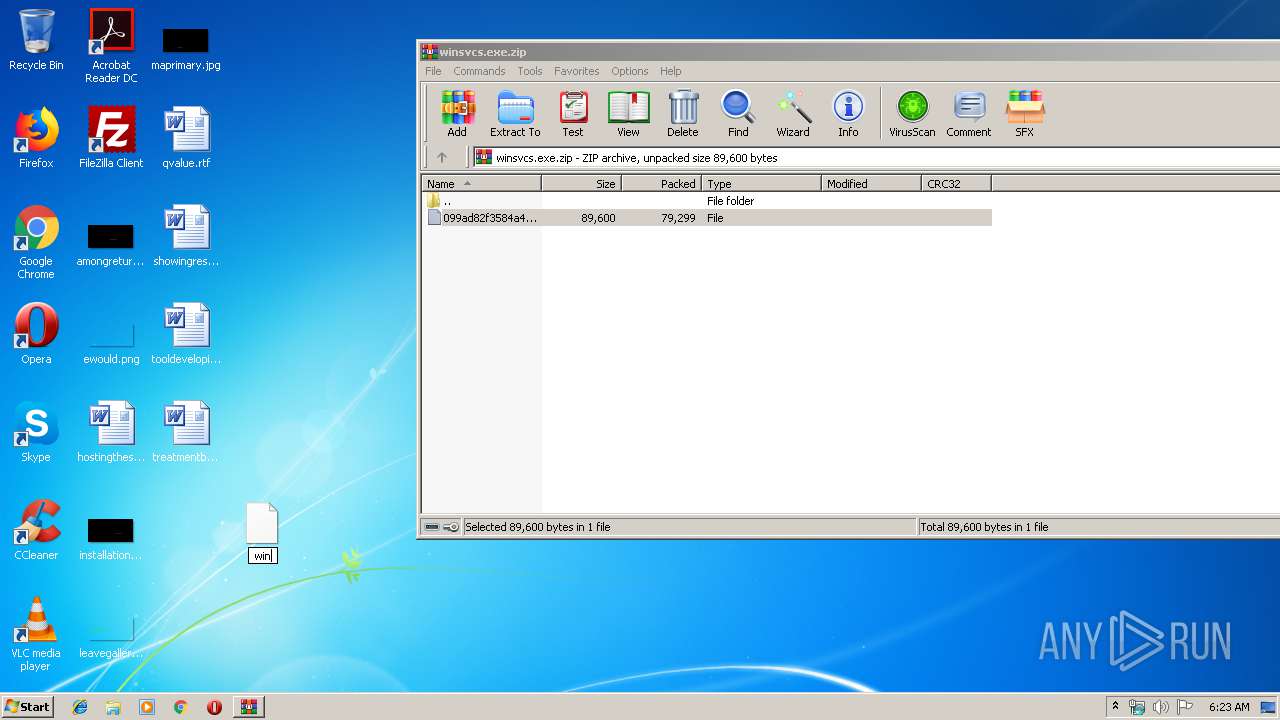The height and width of the screenshot is (720, 1280).
Task: Click the clock showing 6:23 AM
Action: 1229,707
